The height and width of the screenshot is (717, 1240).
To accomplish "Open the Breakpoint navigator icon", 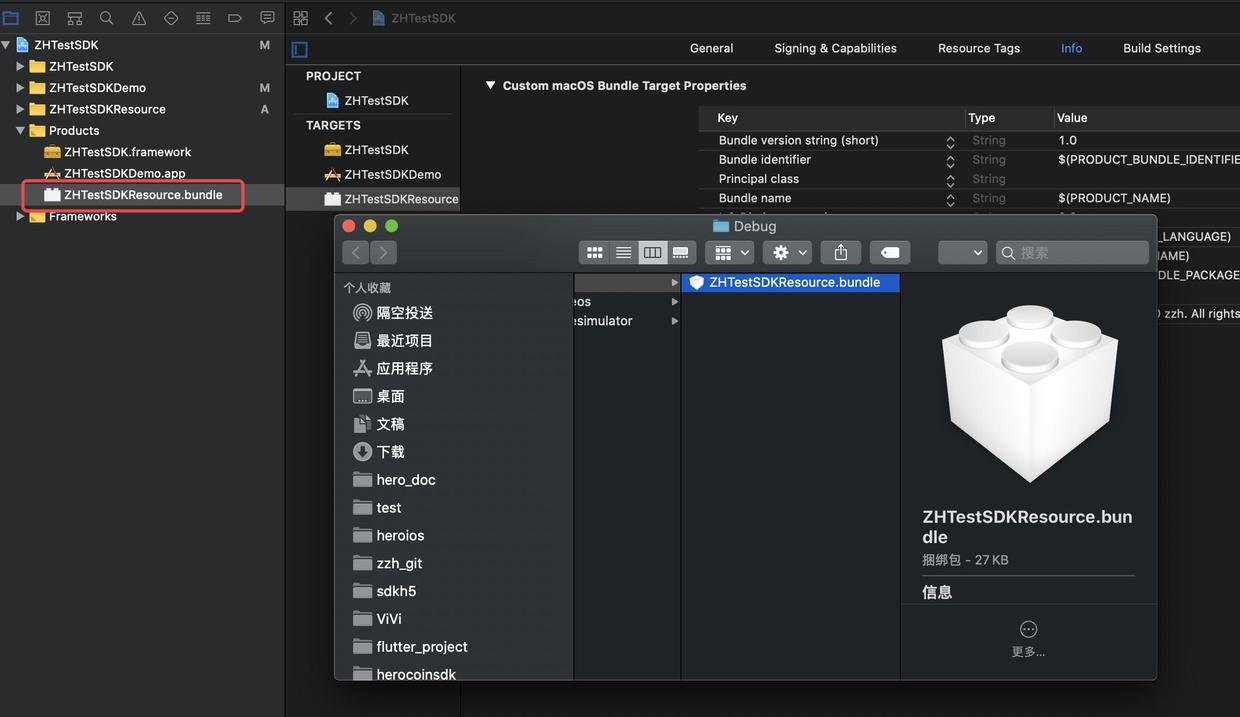I will 235,18.
